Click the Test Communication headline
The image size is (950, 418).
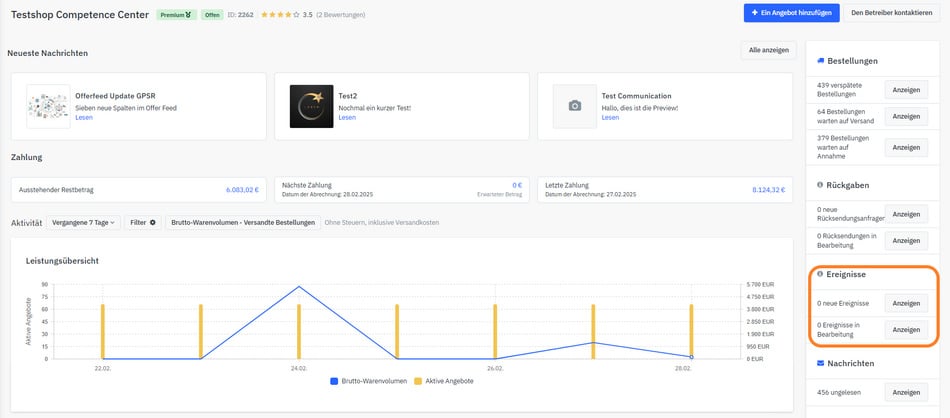click(x=636, y=96)
